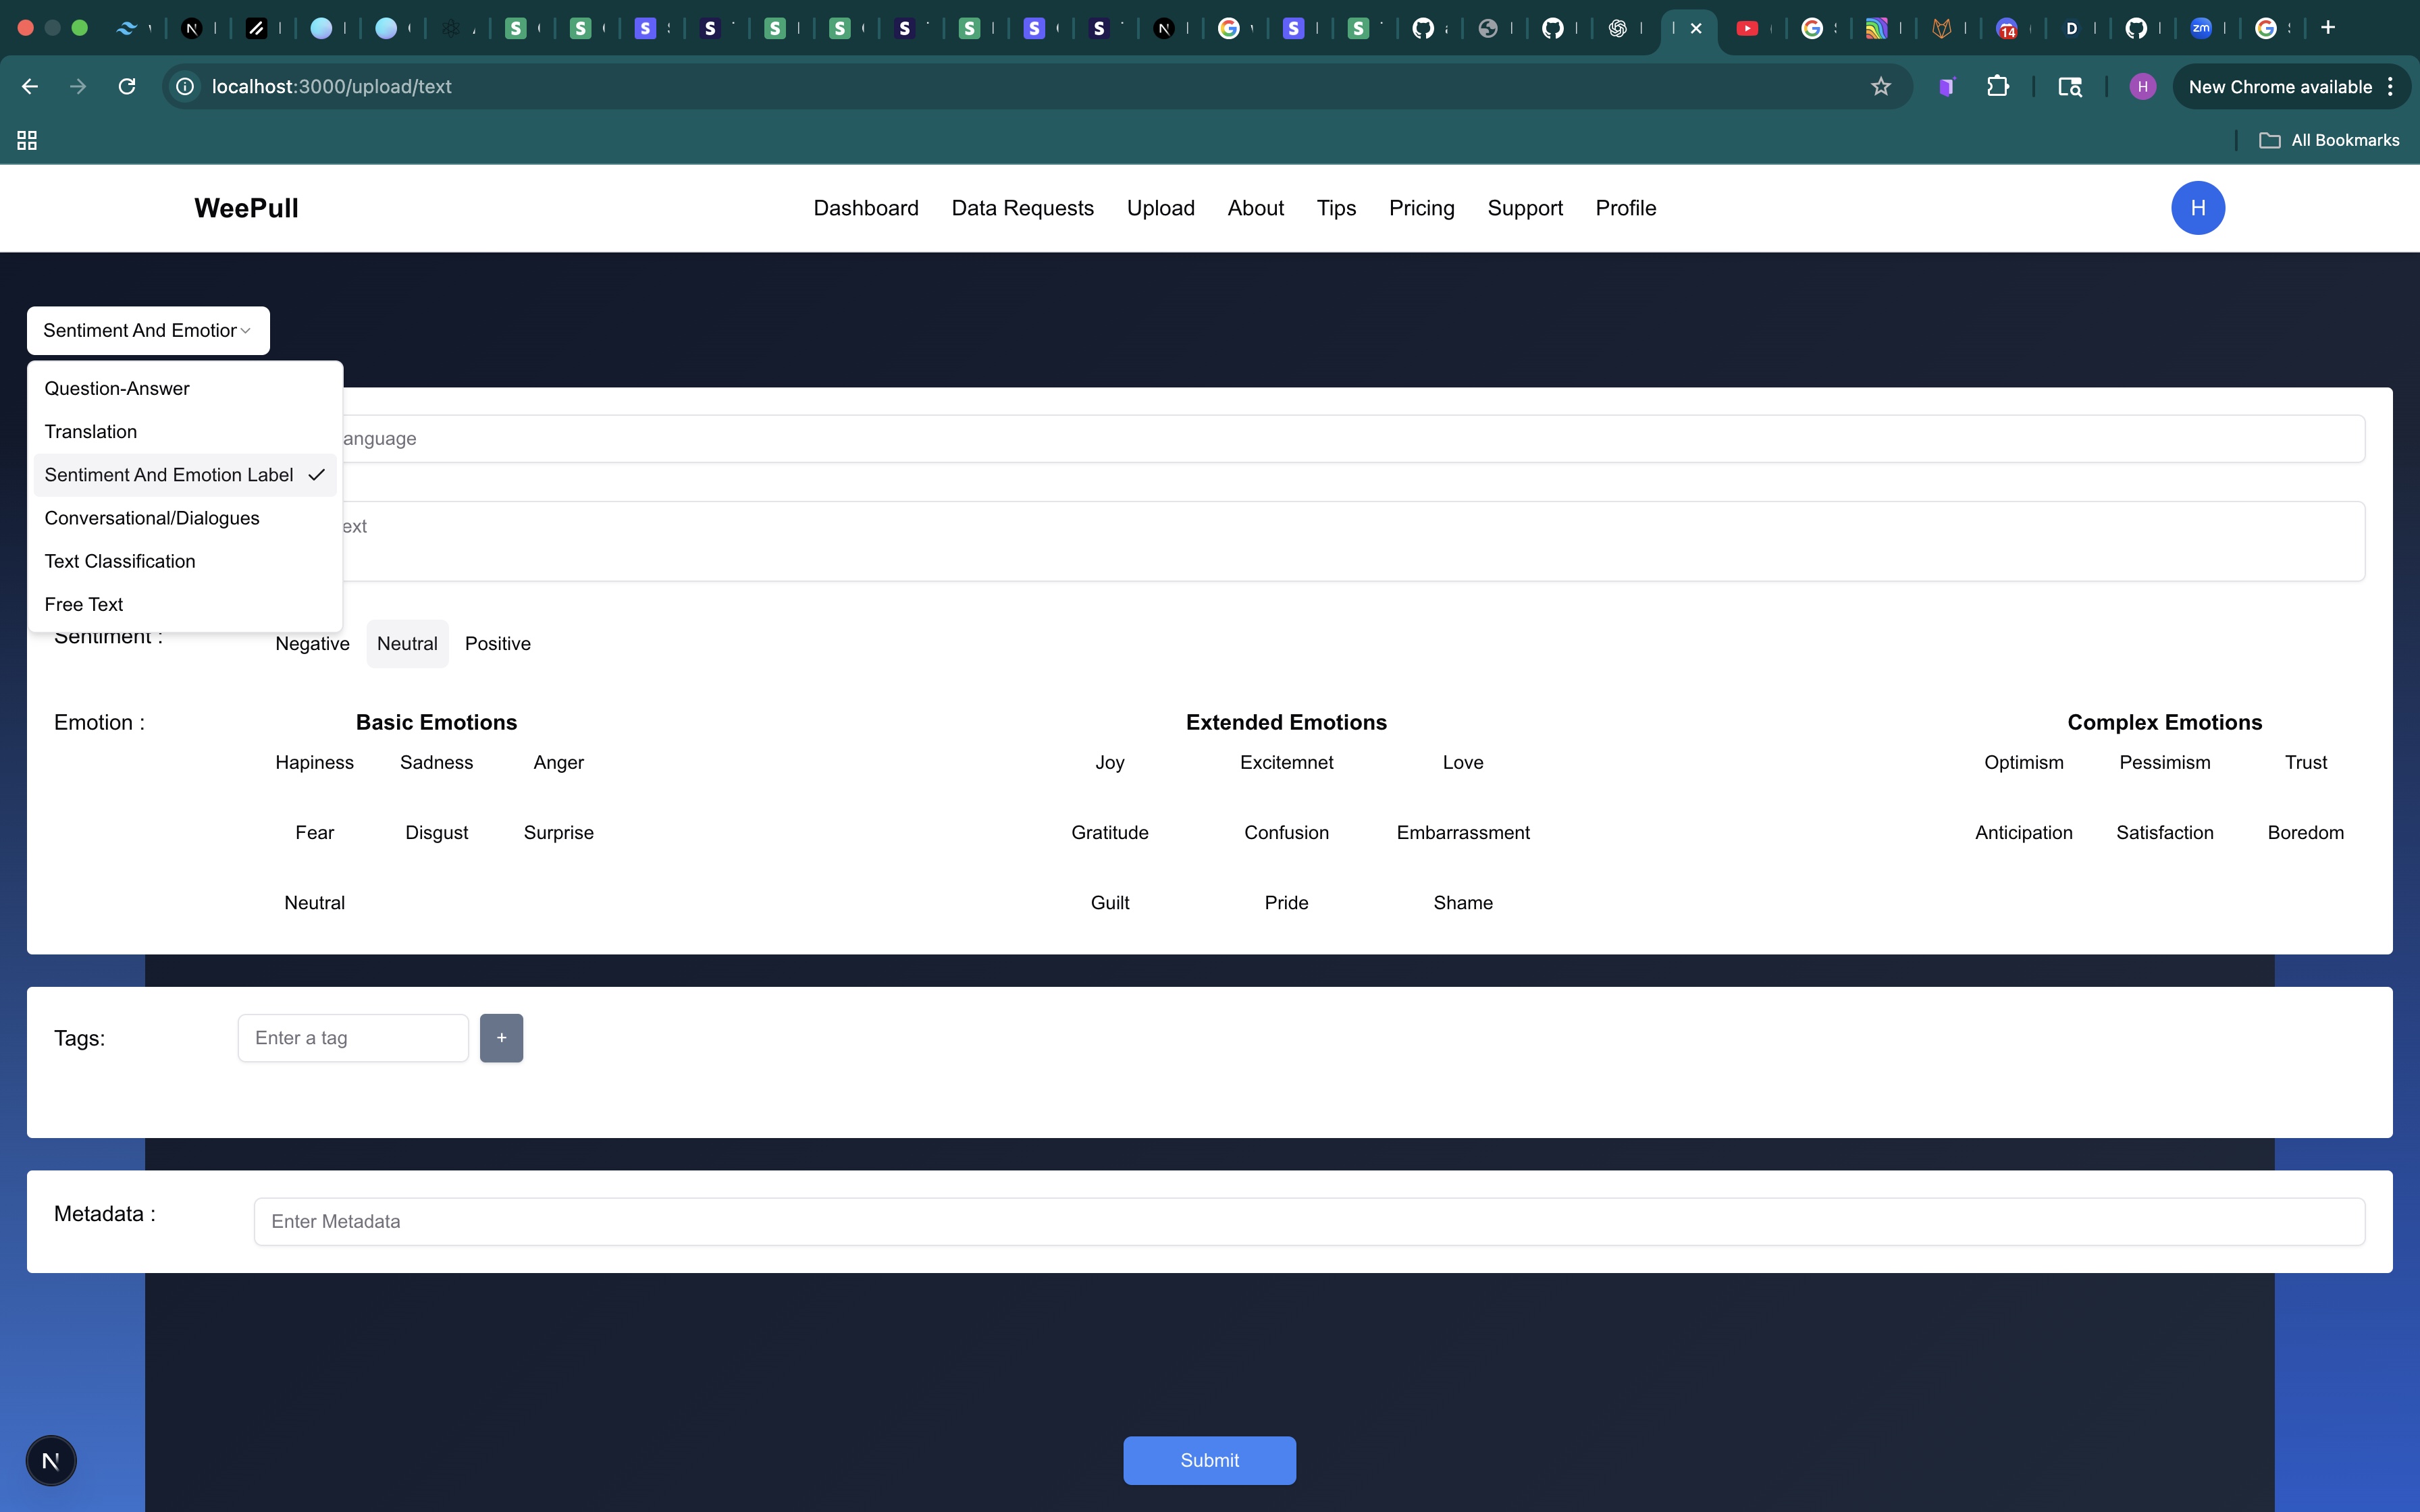Click the browser back arrow

(30, 87)
